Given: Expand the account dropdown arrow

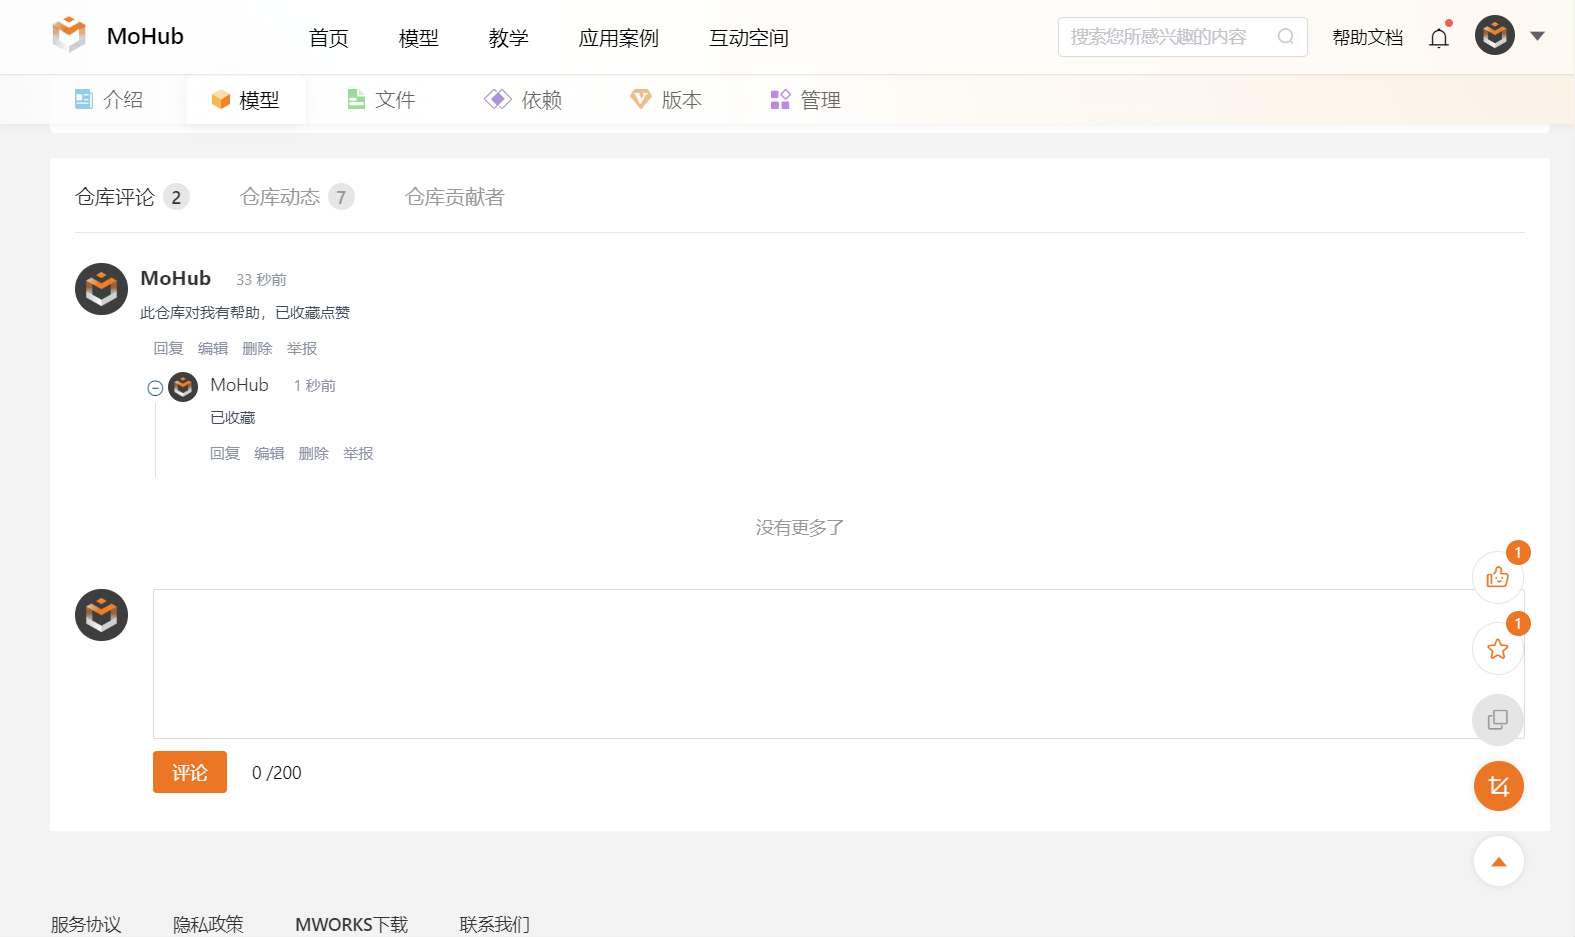Looking at the screenshot, I should coord(1538,36).
